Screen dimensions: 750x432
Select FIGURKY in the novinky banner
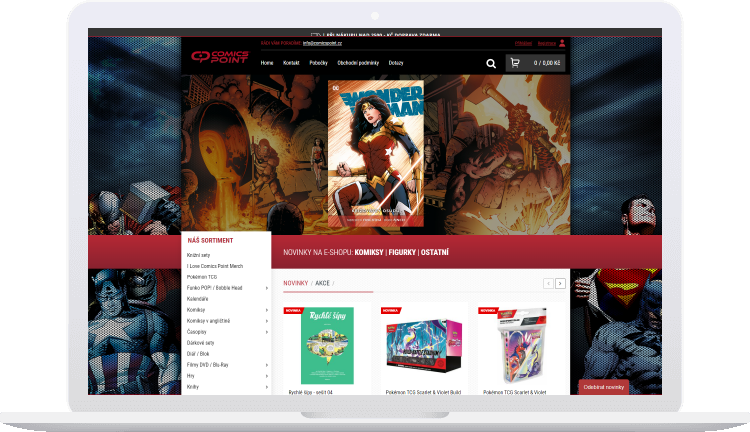click(402, 252)
